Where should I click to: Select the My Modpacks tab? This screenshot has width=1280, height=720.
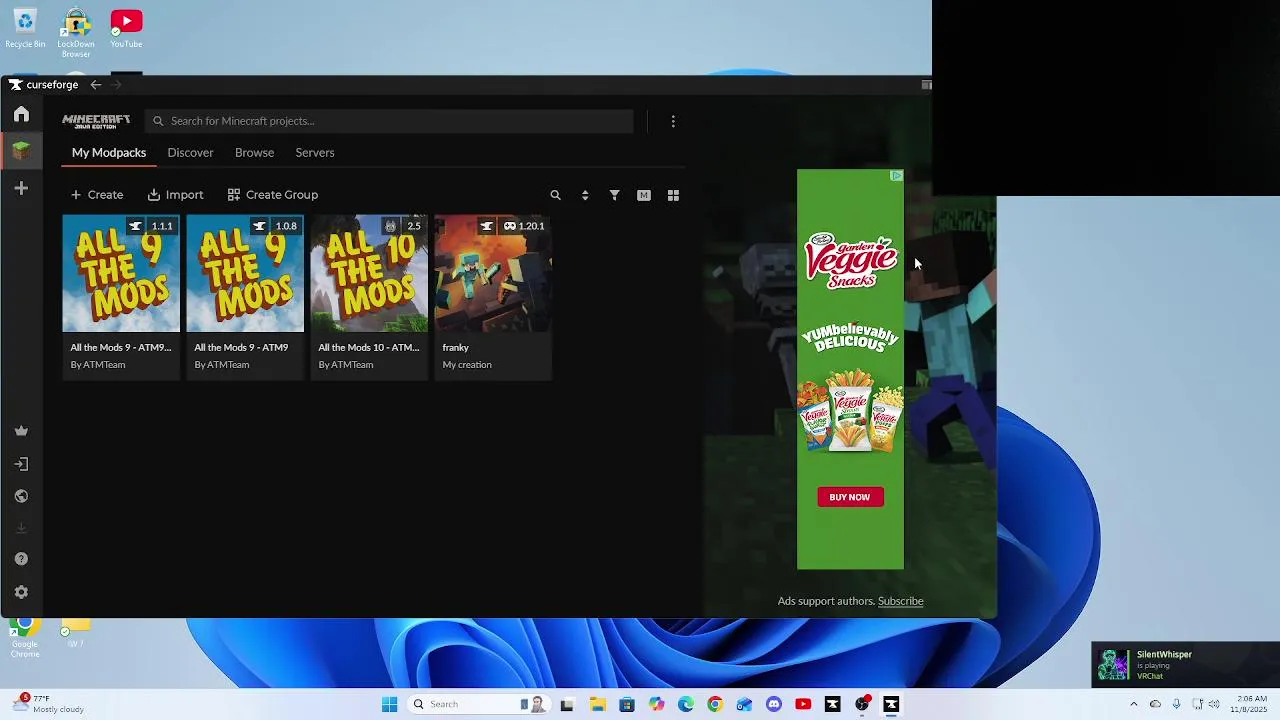[109, 153]
